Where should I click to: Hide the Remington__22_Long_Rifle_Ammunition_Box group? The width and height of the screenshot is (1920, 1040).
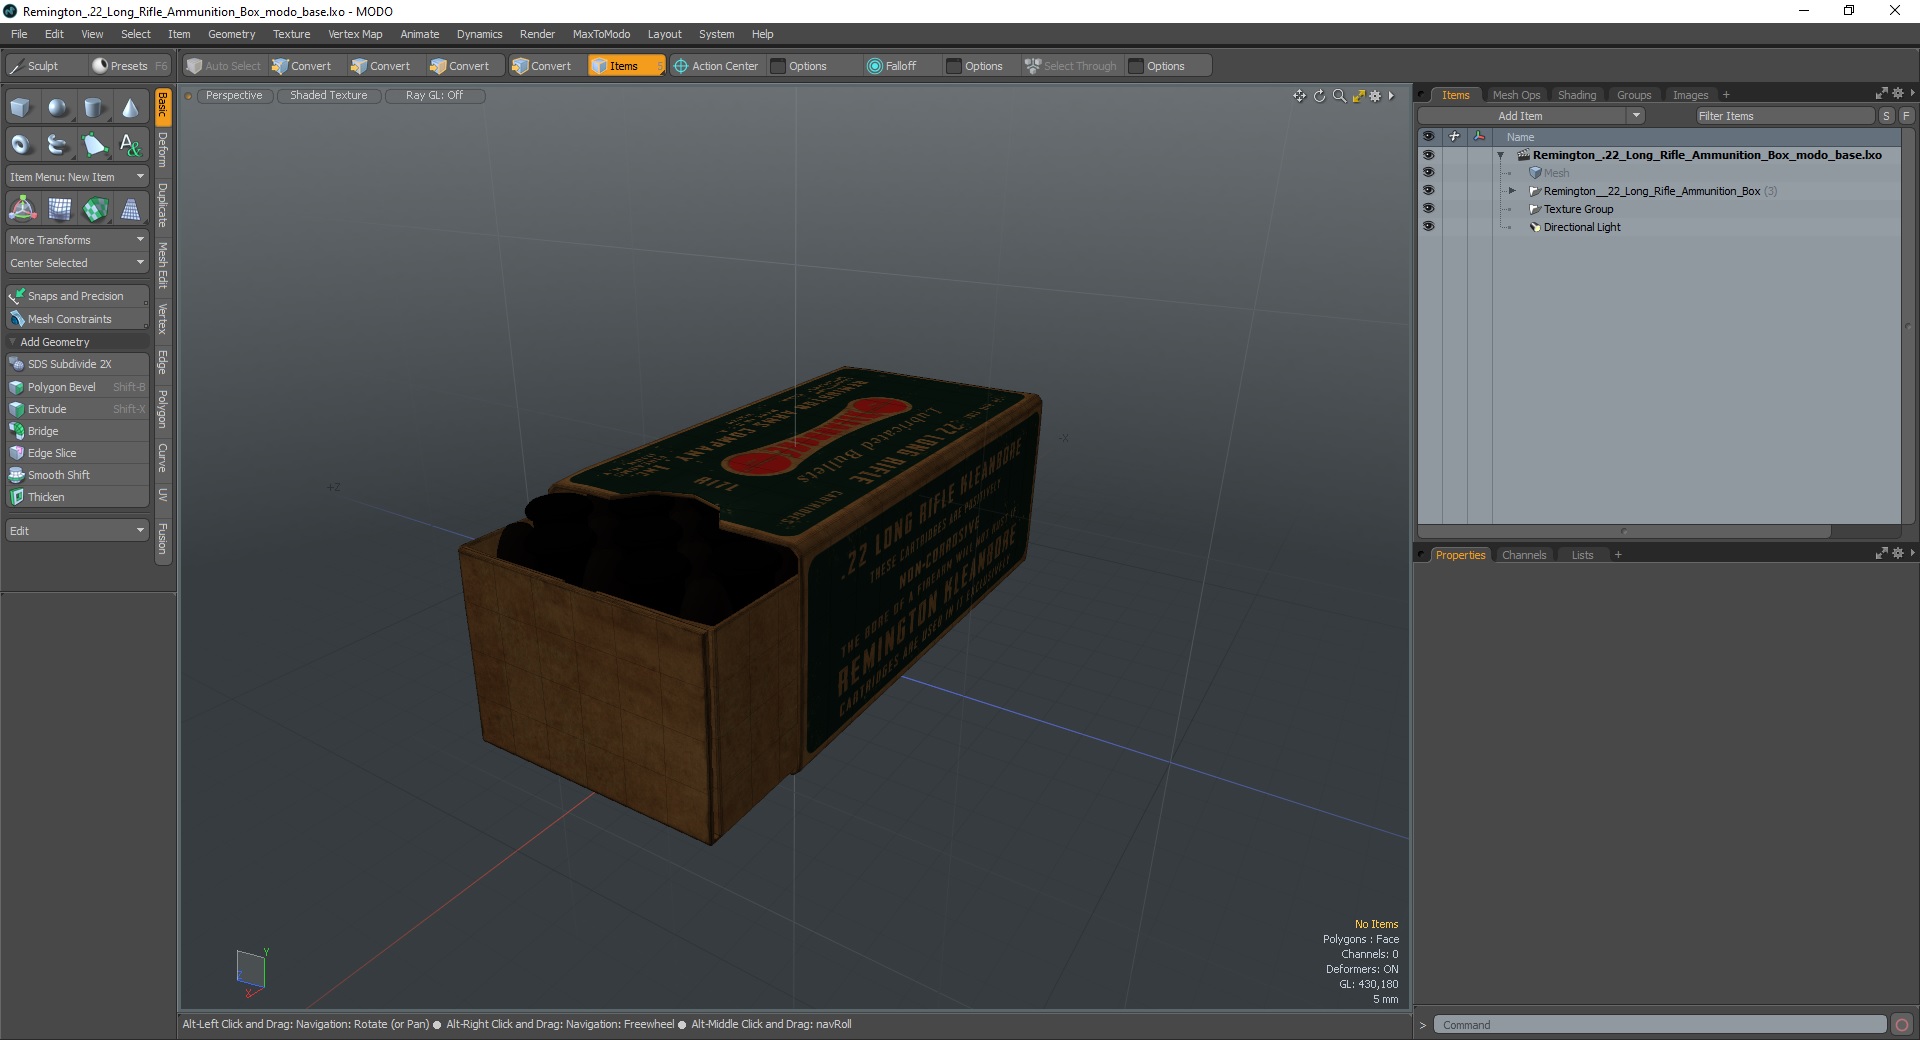tap(1428, 191)
